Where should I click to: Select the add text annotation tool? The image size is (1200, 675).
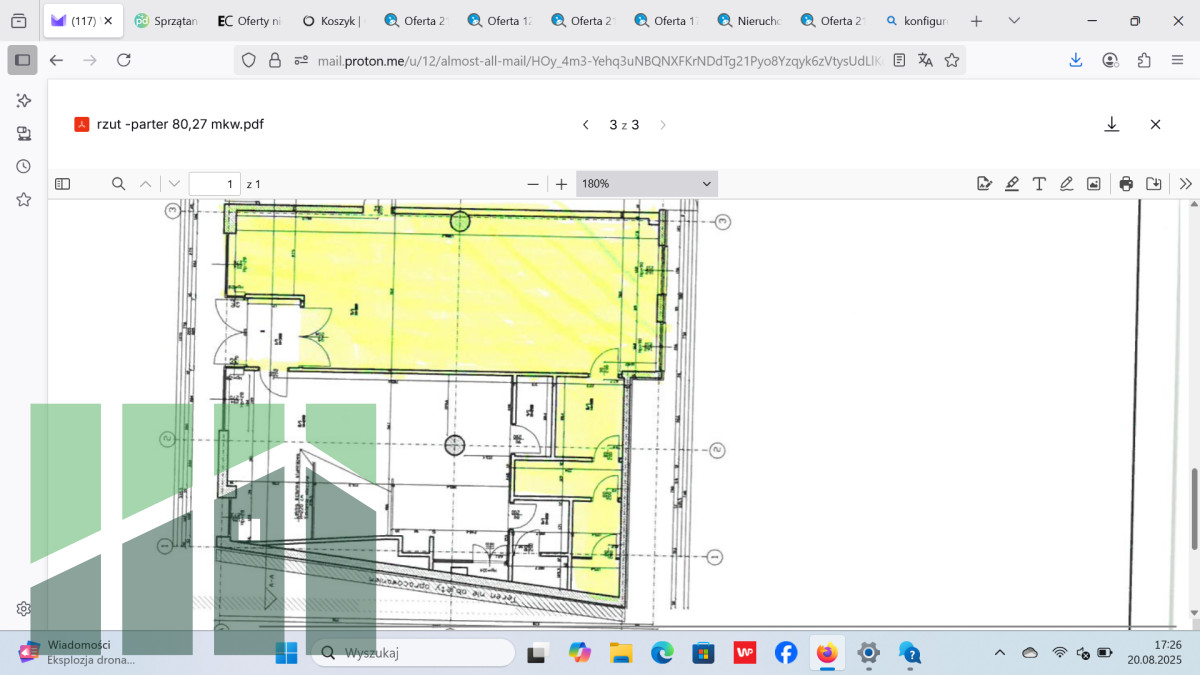(x=1039, y=184)
